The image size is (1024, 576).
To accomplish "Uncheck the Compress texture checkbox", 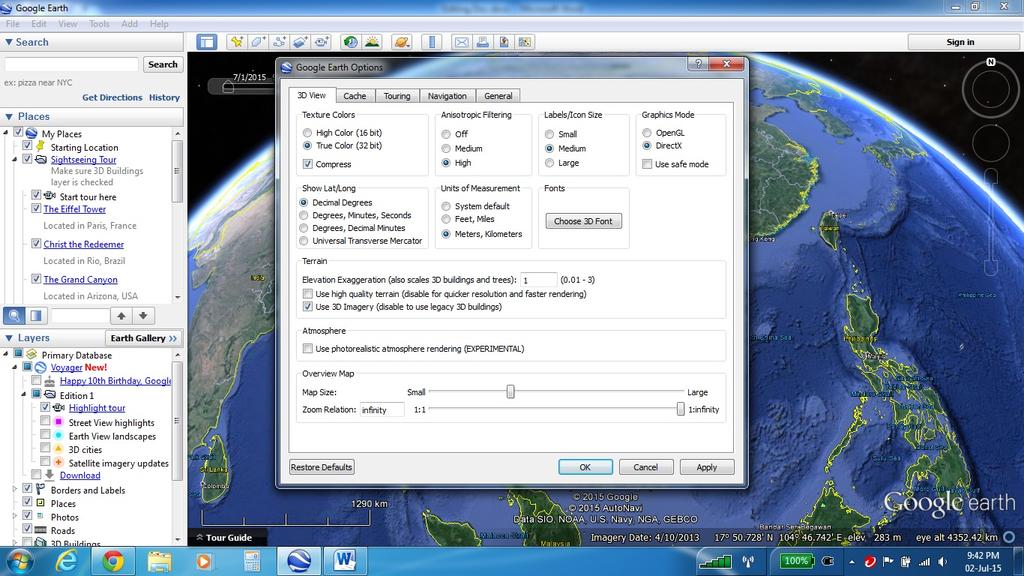I will pos(308,164).
